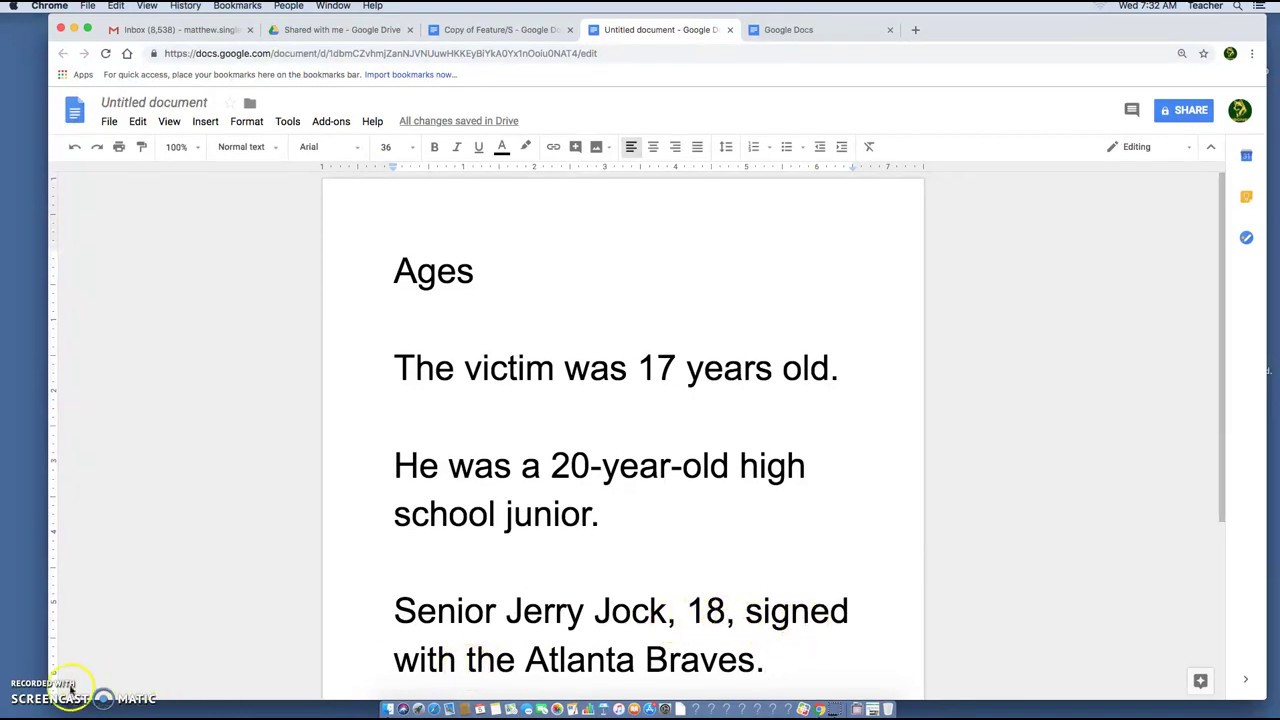Screen dimensions: 1280x720
Task: Open the File menu in Docs
Action: pos(109,121)
